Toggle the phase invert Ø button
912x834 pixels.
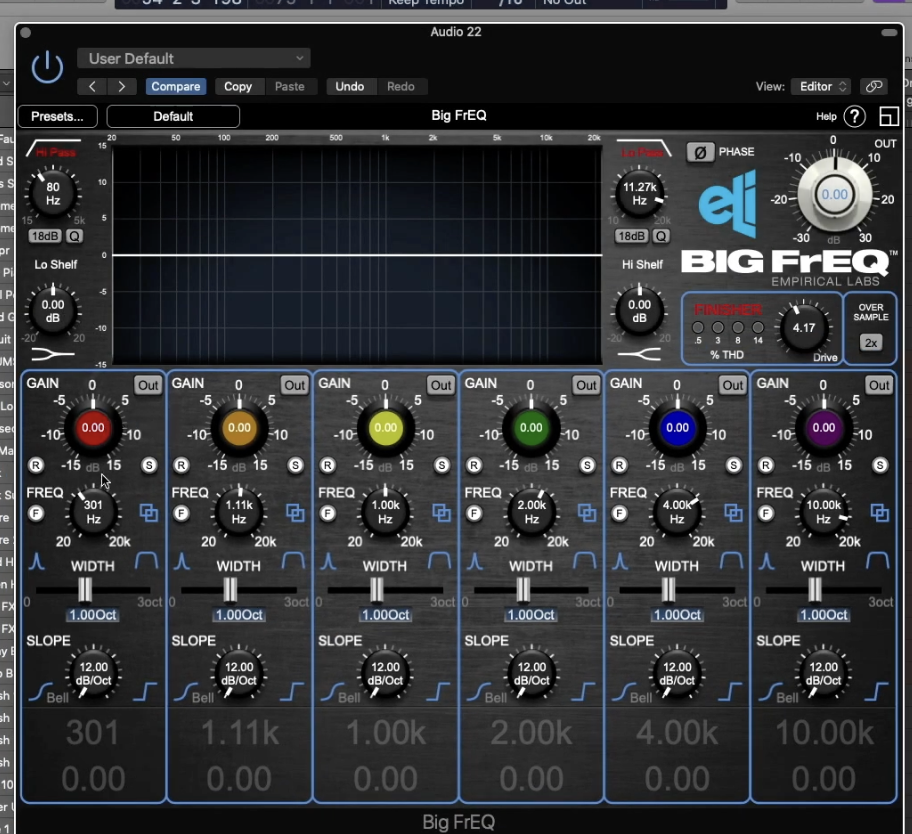(x=700, y=152)
